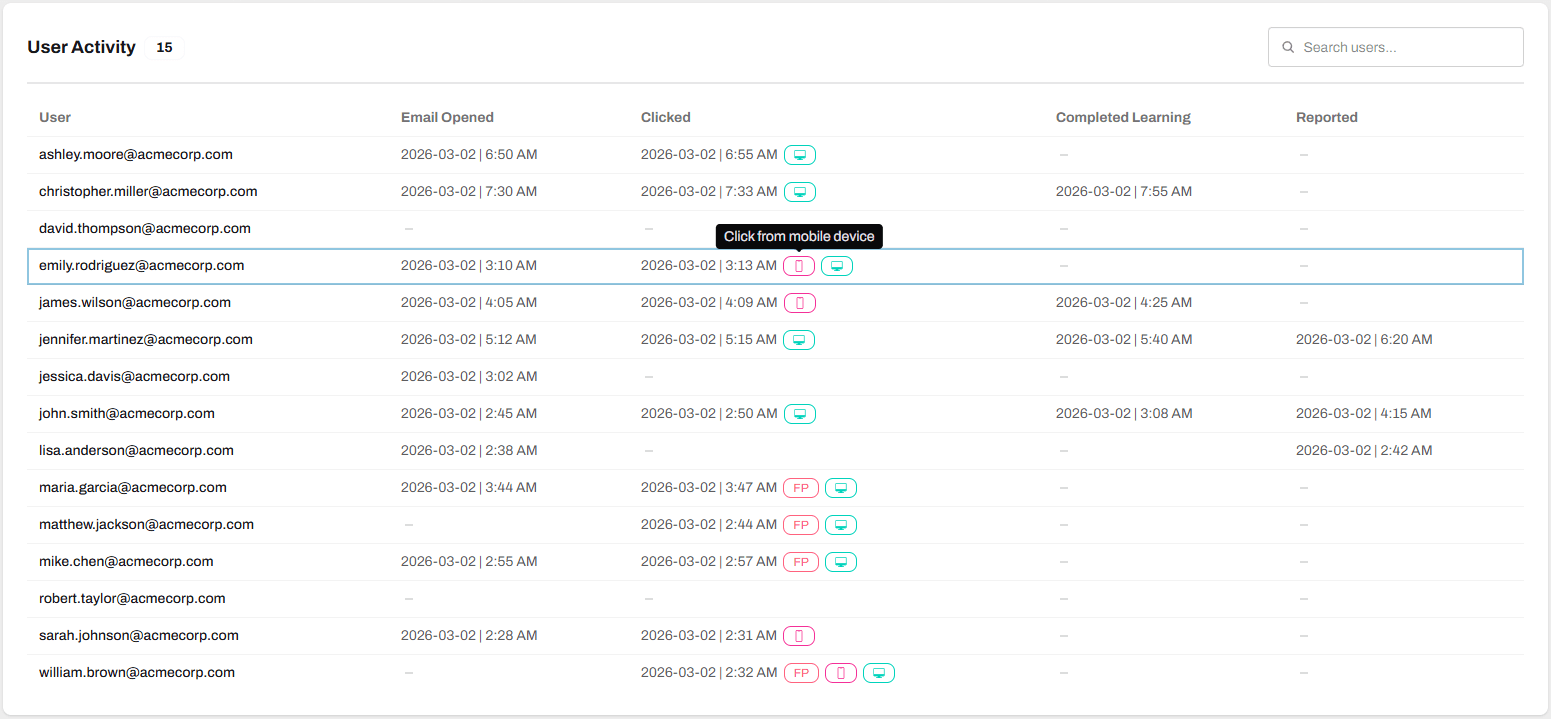Click the user count badge showing 15
1551x719 pixels.
pos(165,46)
